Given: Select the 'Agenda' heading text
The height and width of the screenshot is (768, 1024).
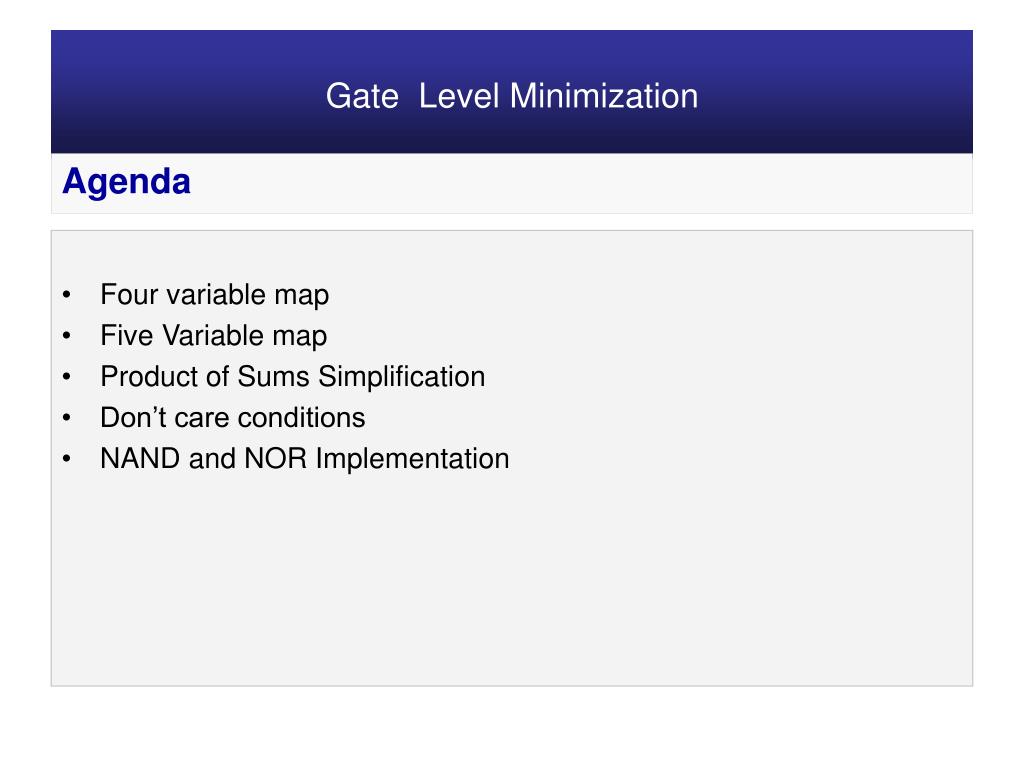Looking at the screenshot, I should point(127,182).
